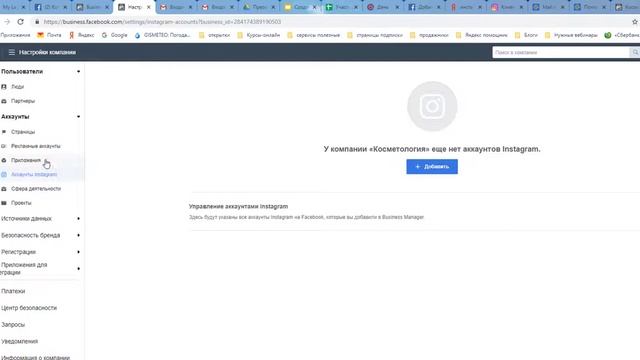Switch to the first Facebook browser tab
The height and width of the screenshot is (360, 640).
pyautogui.click(x=51, y=7)
